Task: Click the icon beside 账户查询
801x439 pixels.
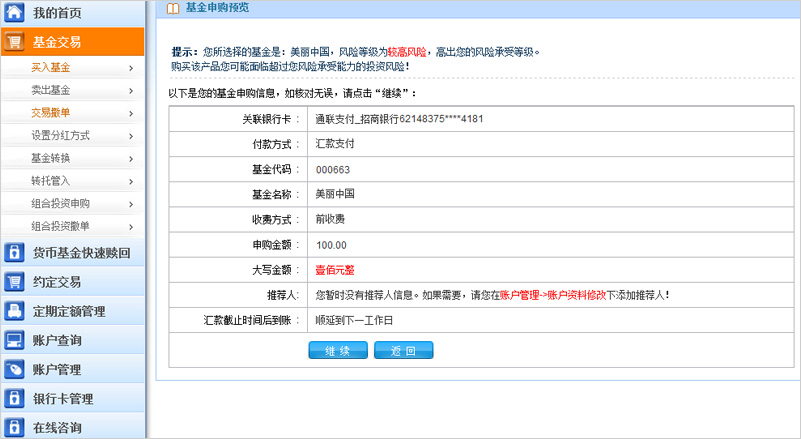Action: point(15,340)
